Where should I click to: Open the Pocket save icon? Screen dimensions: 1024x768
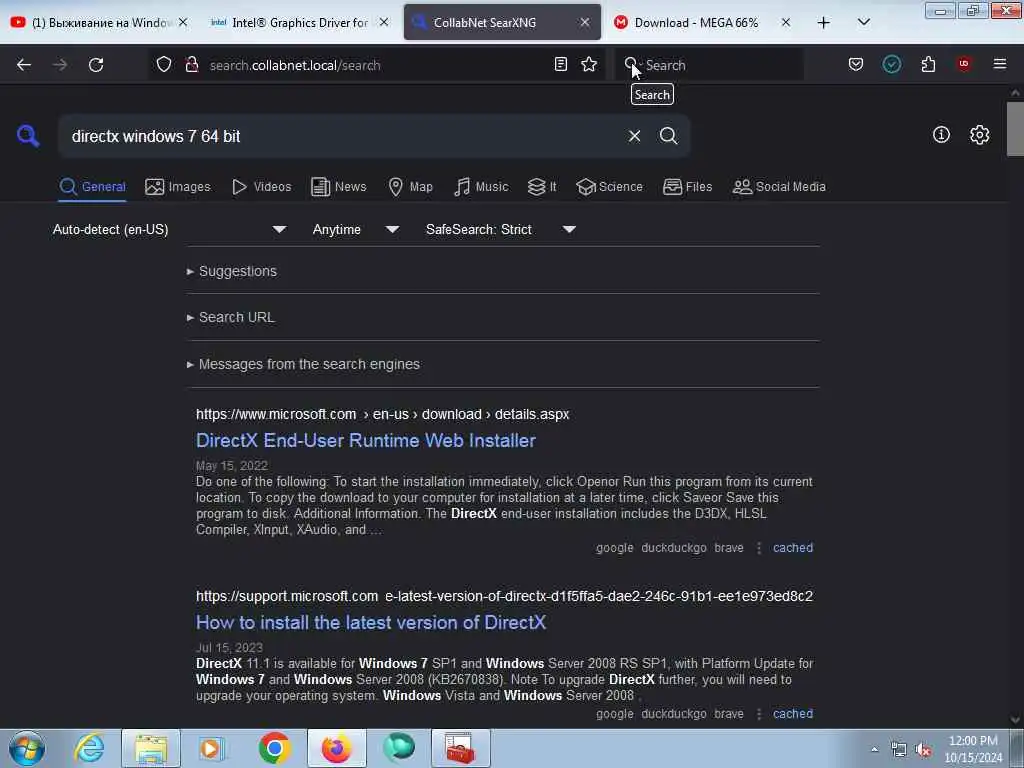pyautogui.click(x=856, y=65)
